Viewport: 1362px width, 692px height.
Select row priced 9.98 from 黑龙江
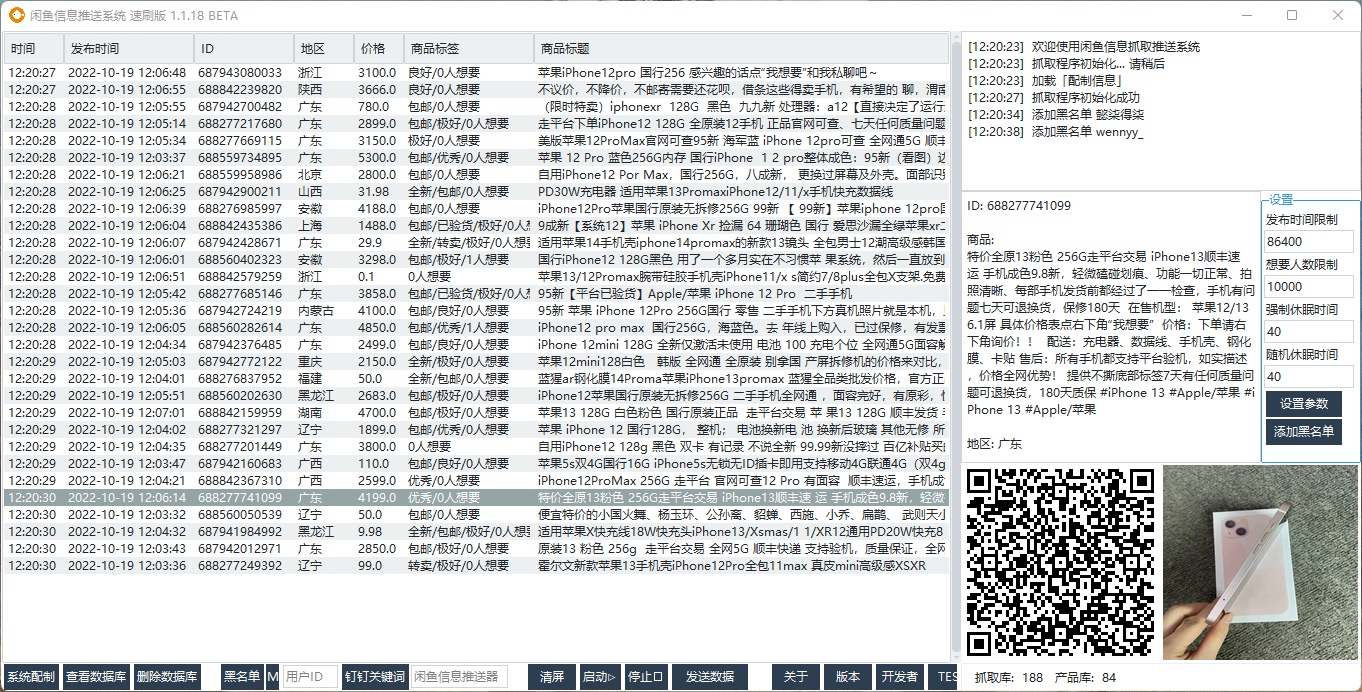point(476,532)
